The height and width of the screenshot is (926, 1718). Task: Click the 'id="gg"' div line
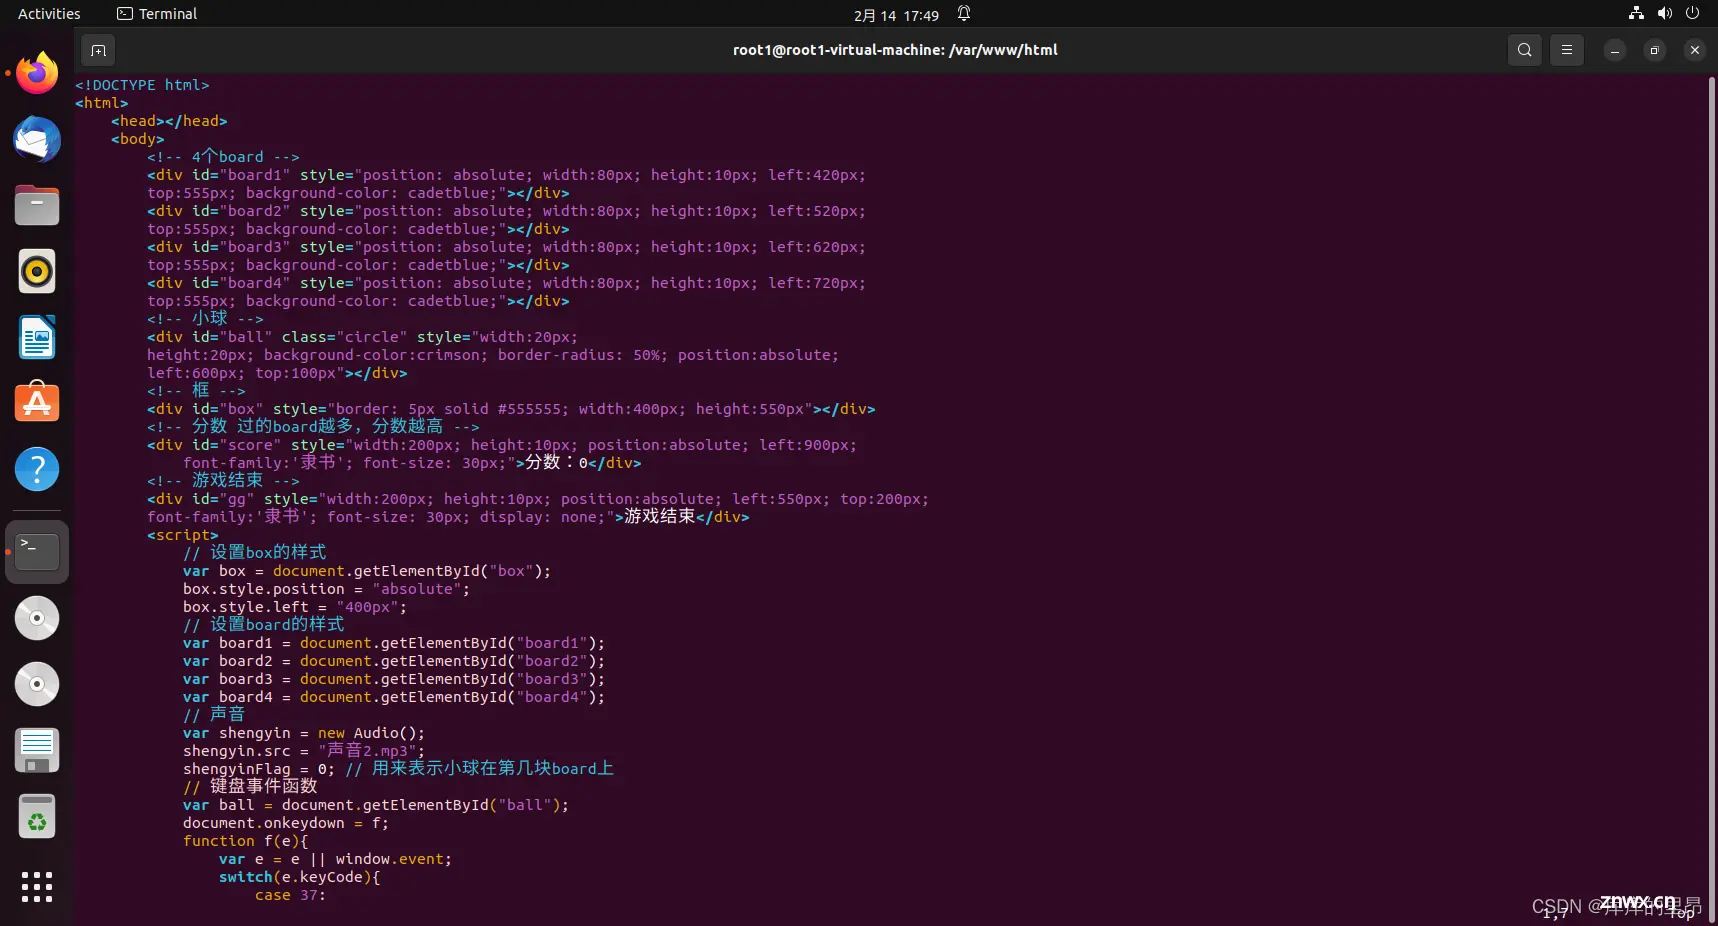coord(538,499)
